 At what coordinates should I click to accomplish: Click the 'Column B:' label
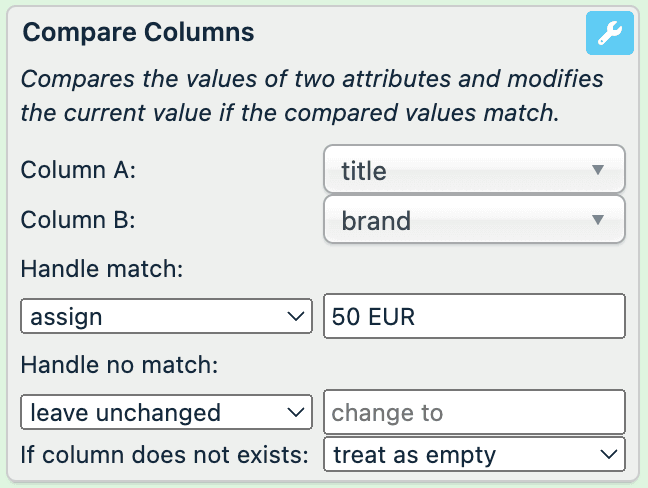tap(78, 219)
